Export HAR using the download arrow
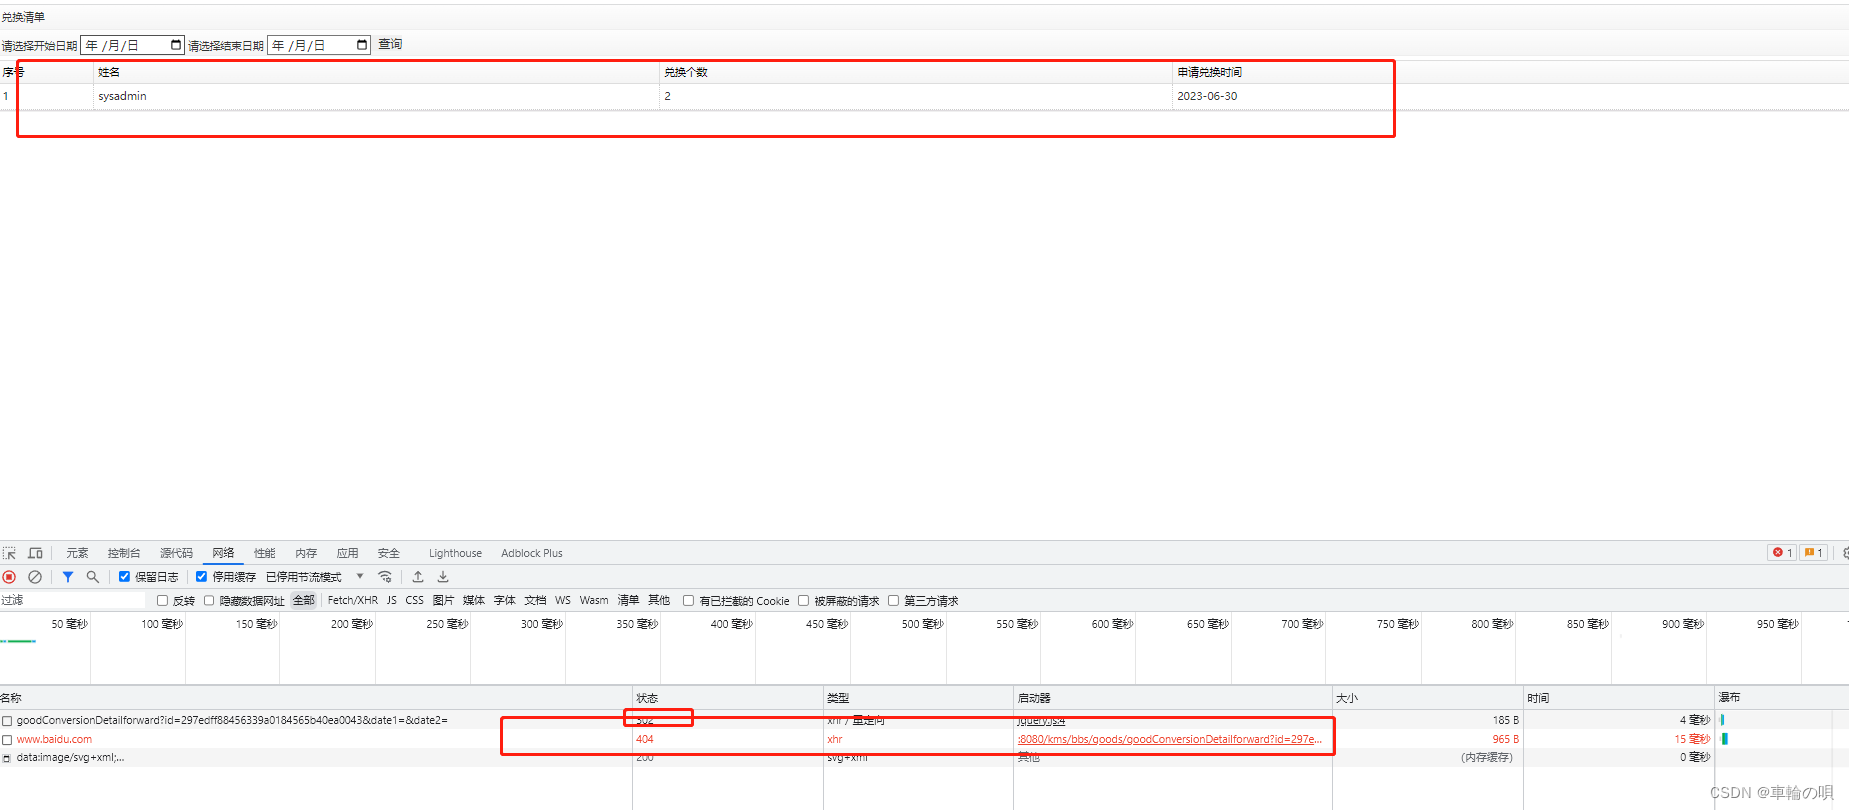The width and height of the screenshot is (1849, 810). pyautogui.click(x=443, y=577)
